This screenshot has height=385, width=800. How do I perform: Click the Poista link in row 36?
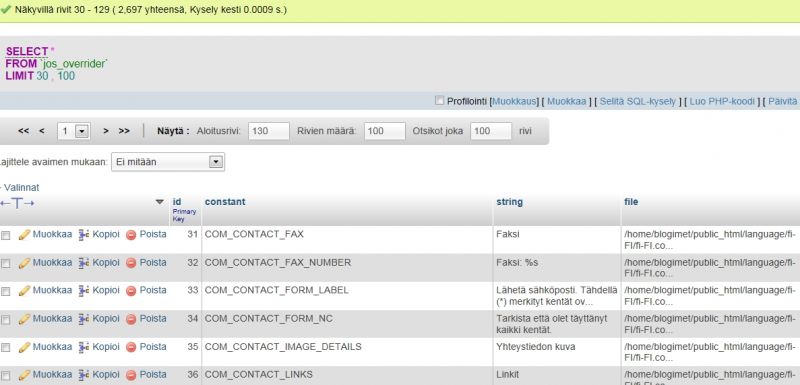coord(153,374)
